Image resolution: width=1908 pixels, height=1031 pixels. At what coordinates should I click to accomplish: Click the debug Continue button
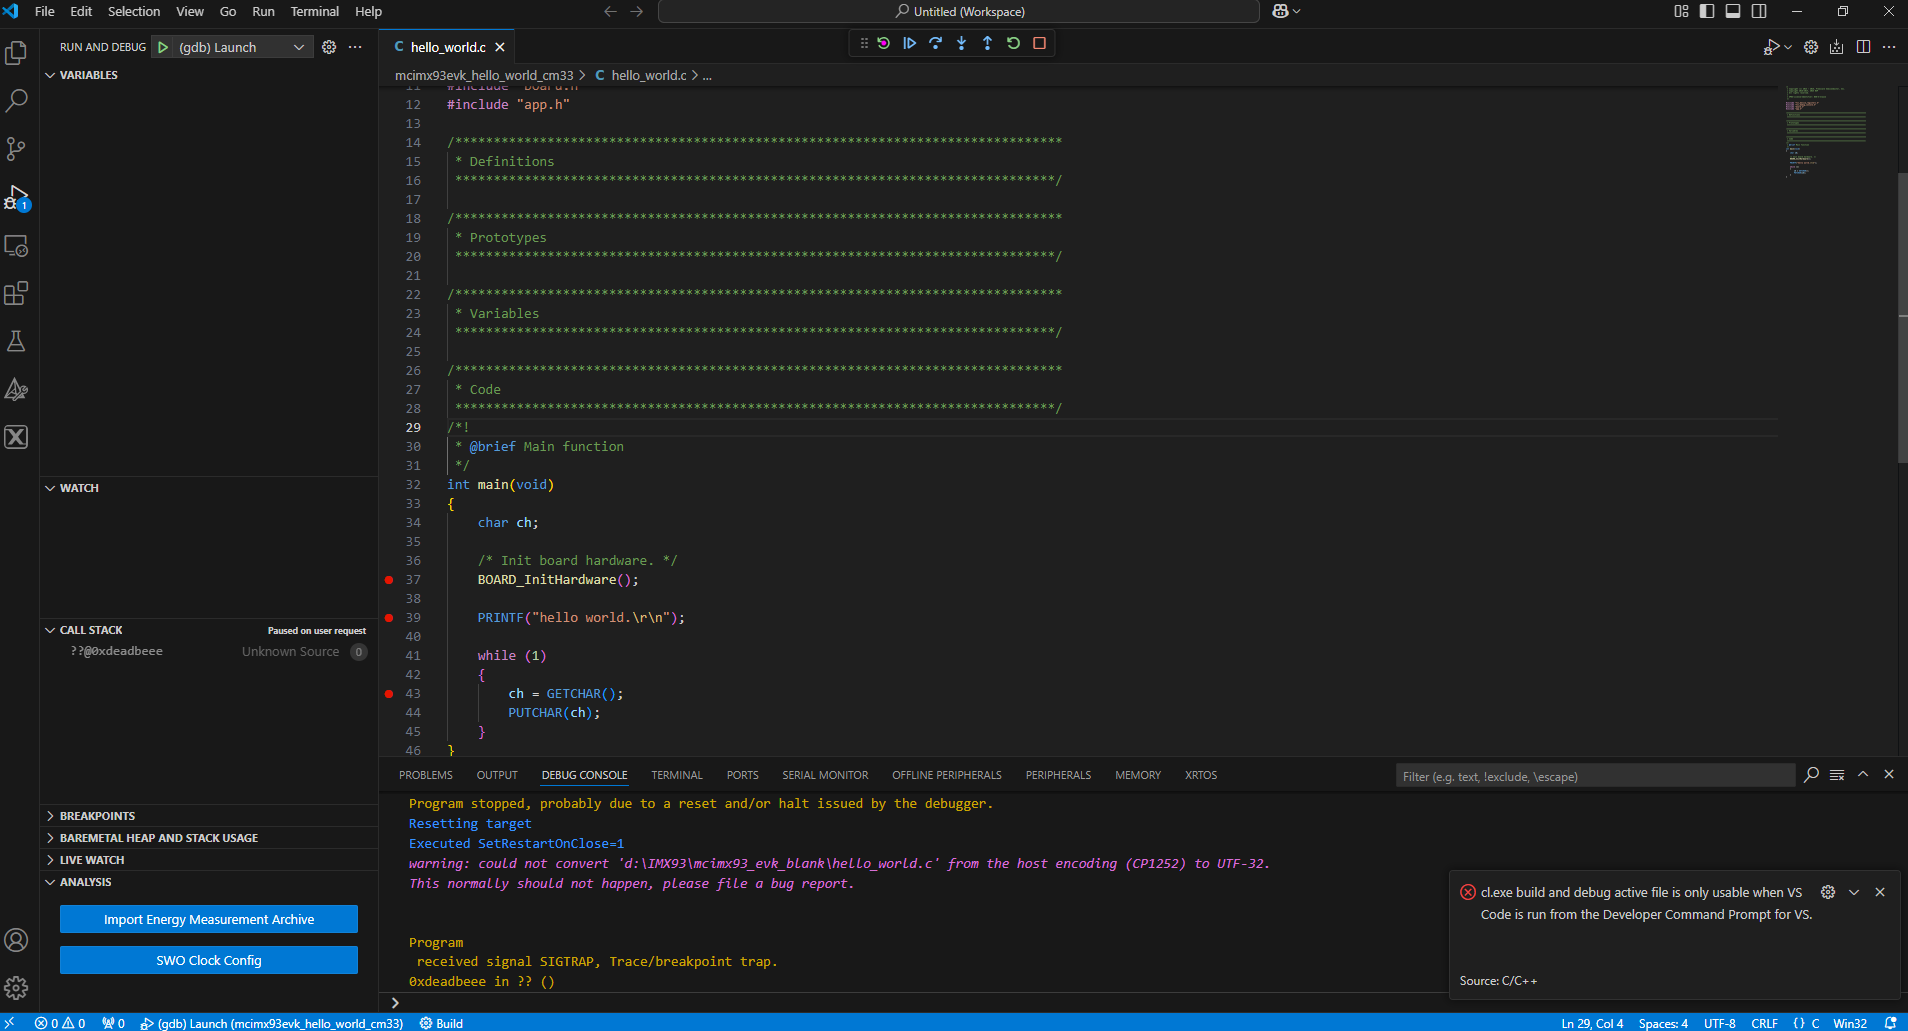point(909,43)
